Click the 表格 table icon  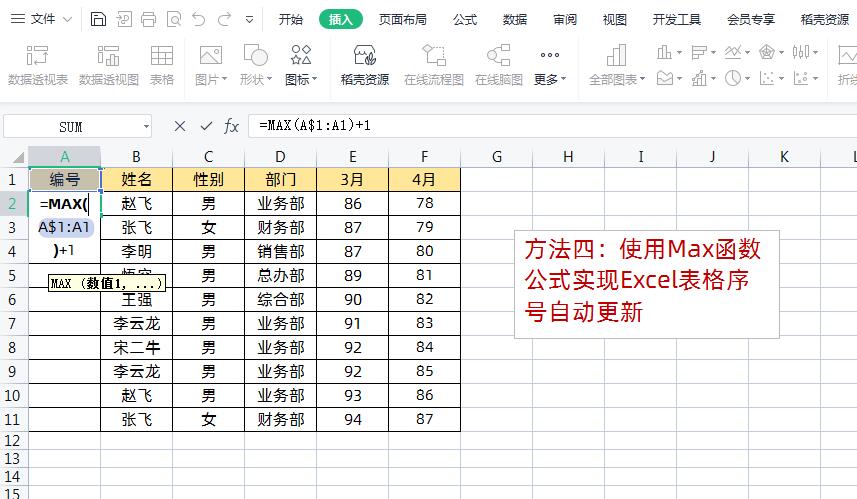point(162,65)
